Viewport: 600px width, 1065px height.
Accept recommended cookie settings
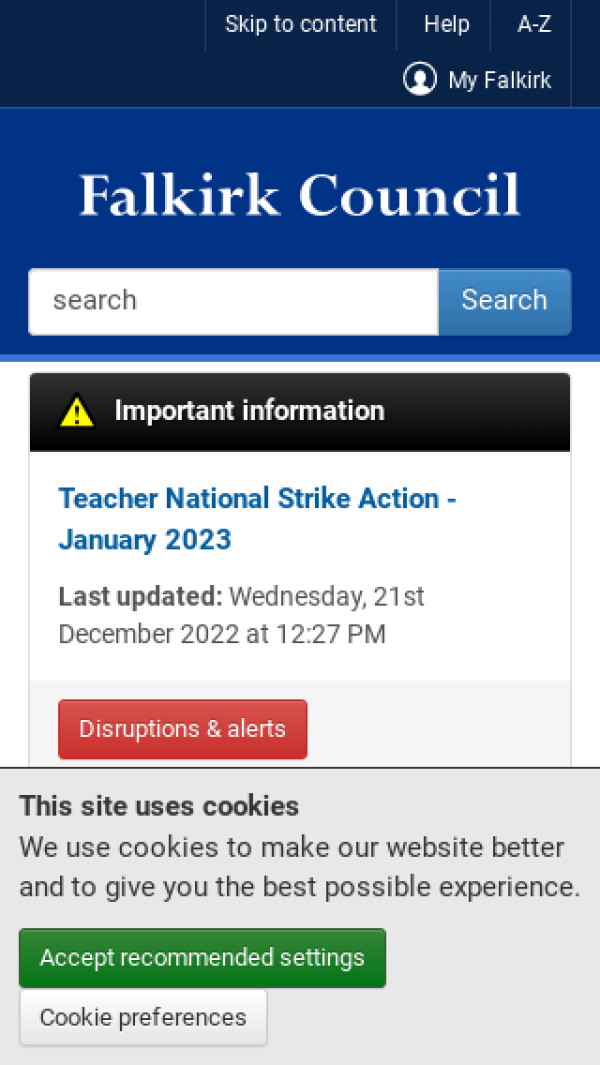pos(202,958)
